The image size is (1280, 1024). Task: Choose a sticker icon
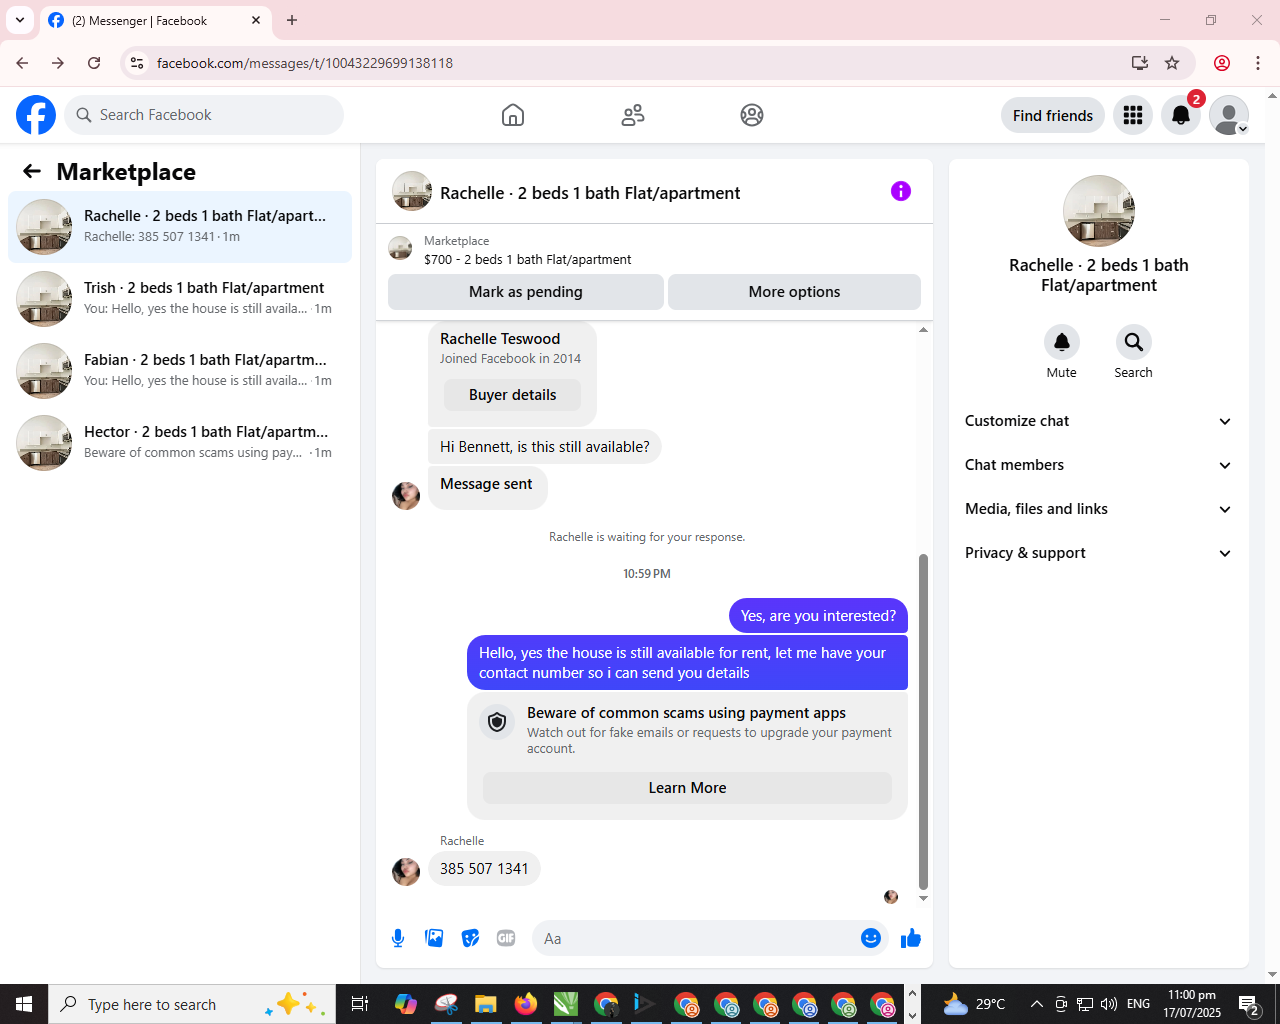pyautogui.click(x=470, y=938)
